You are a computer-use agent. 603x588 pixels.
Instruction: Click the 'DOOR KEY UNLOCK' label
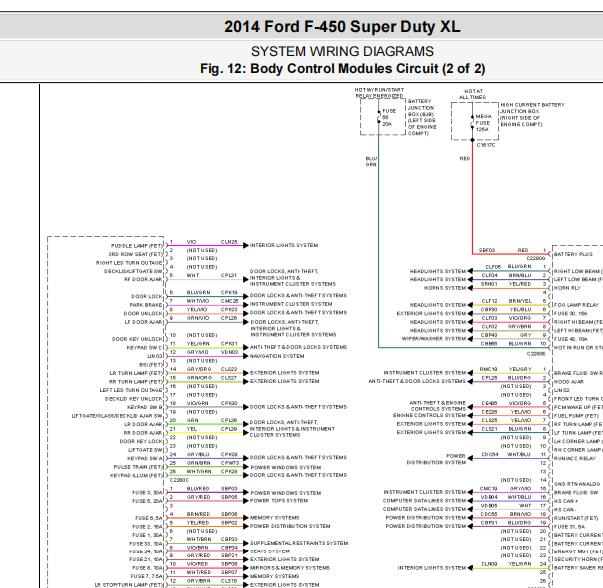tap(137, 339)
